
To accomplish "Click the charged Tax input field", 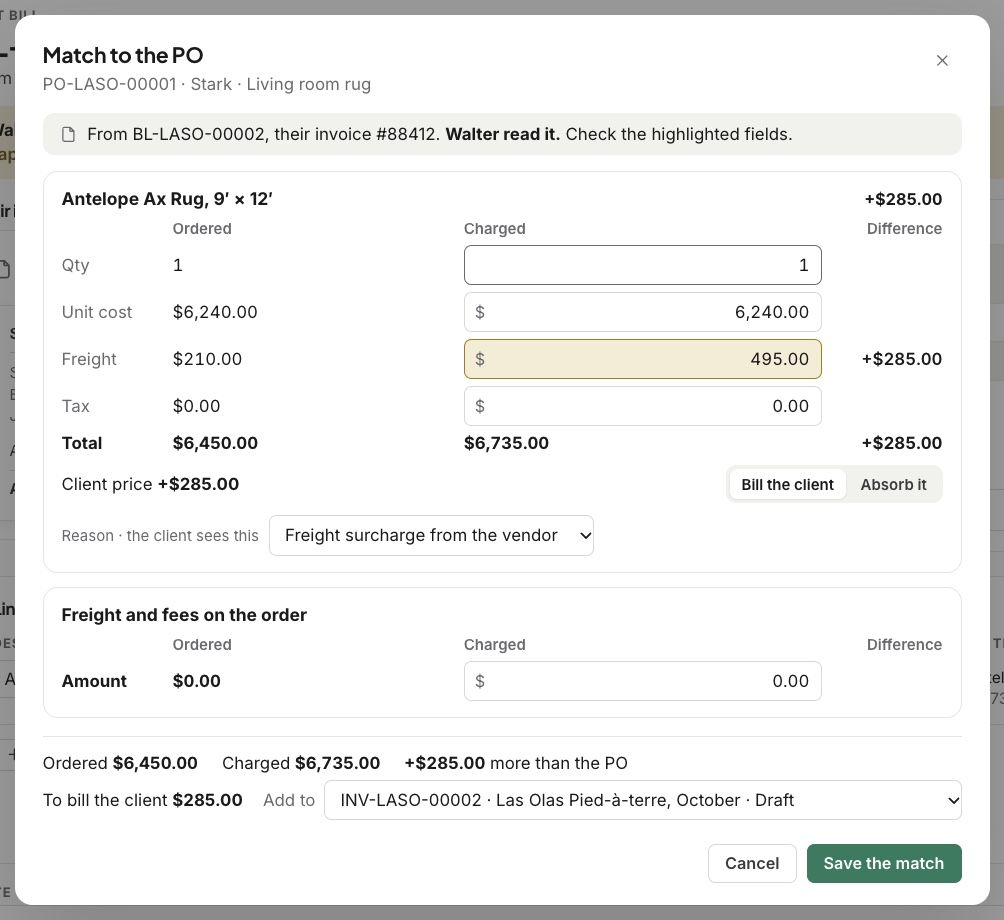I will [642, 406].
